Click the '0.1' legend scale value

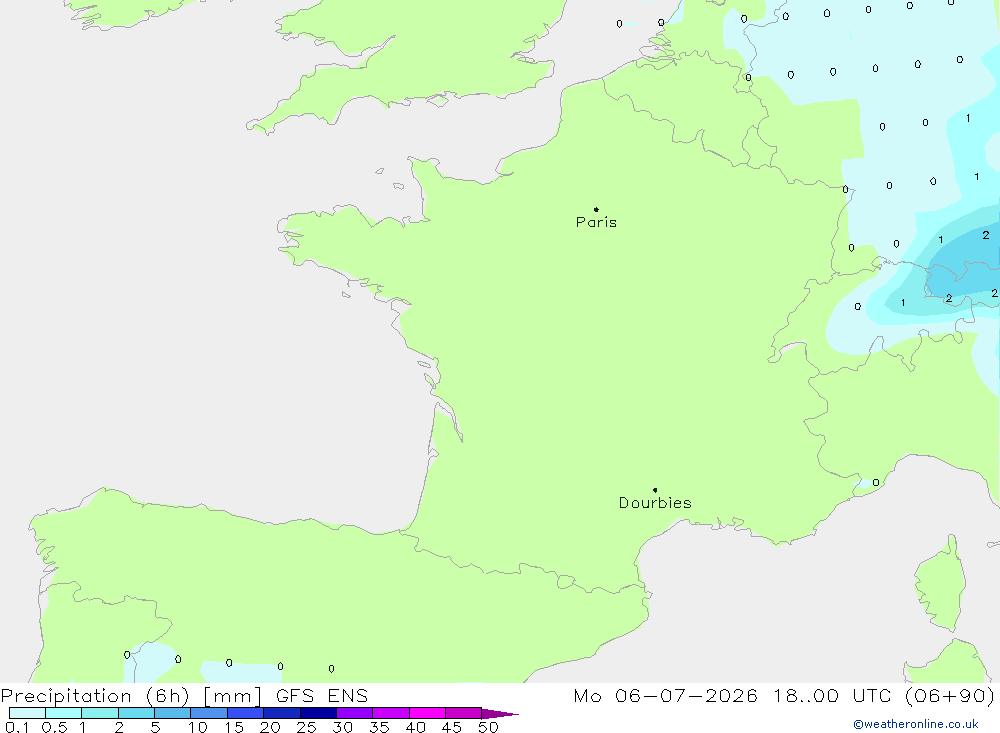[17, 727]
